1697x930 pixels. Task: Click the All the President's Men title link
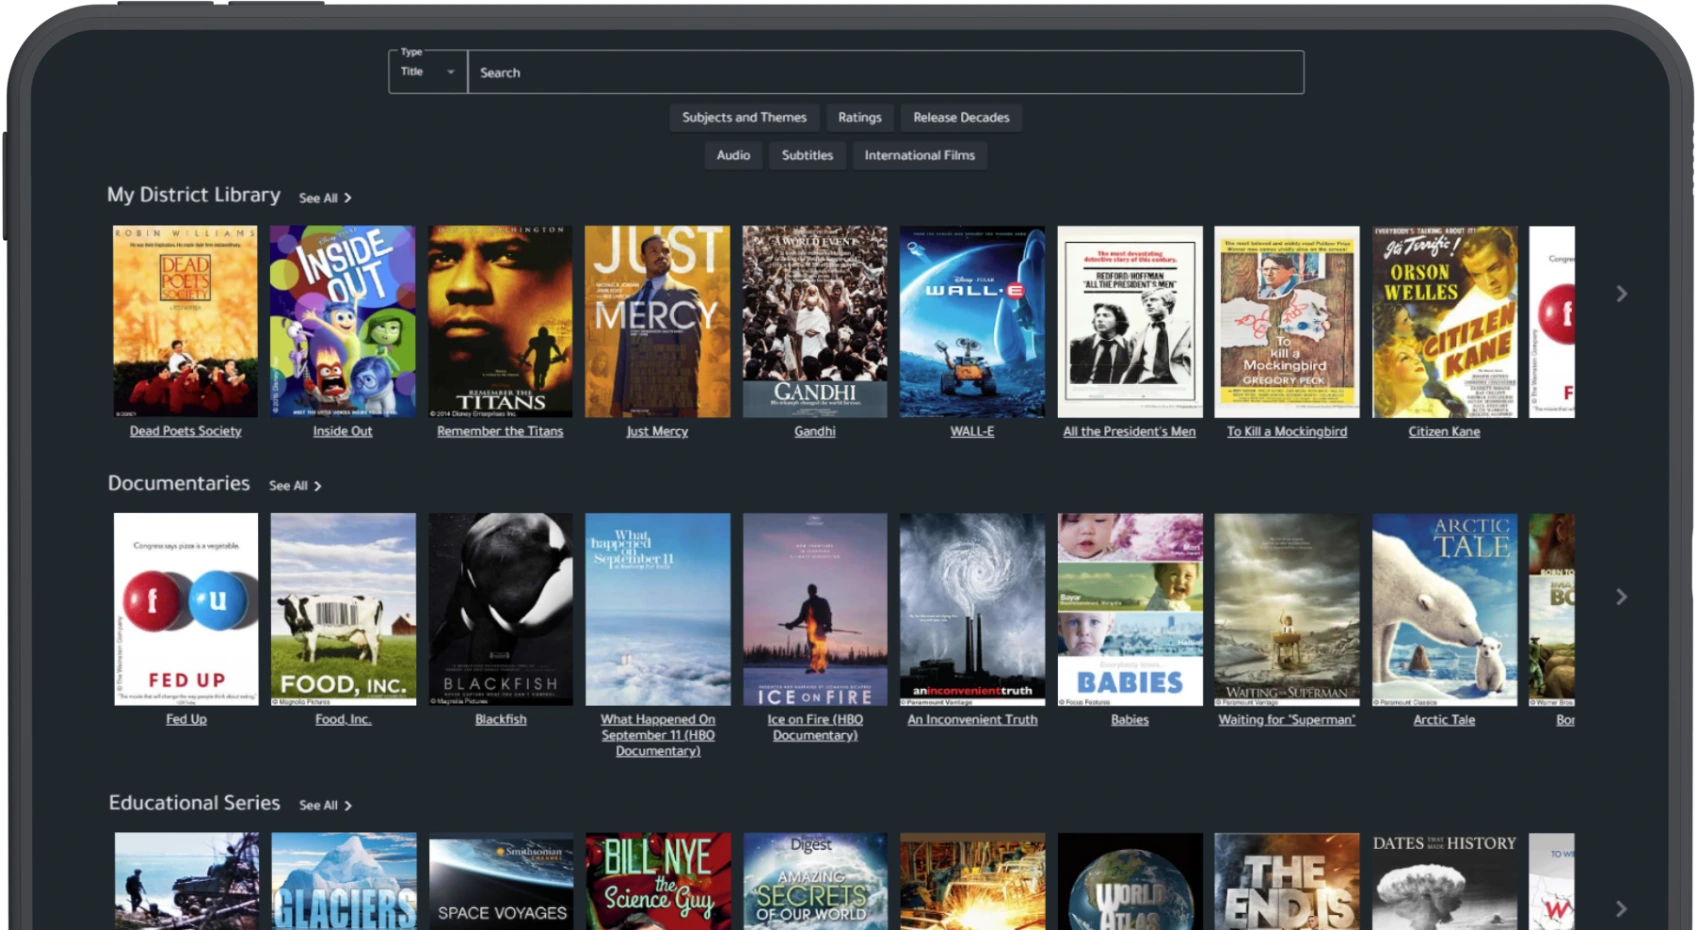coord(1130,432)
